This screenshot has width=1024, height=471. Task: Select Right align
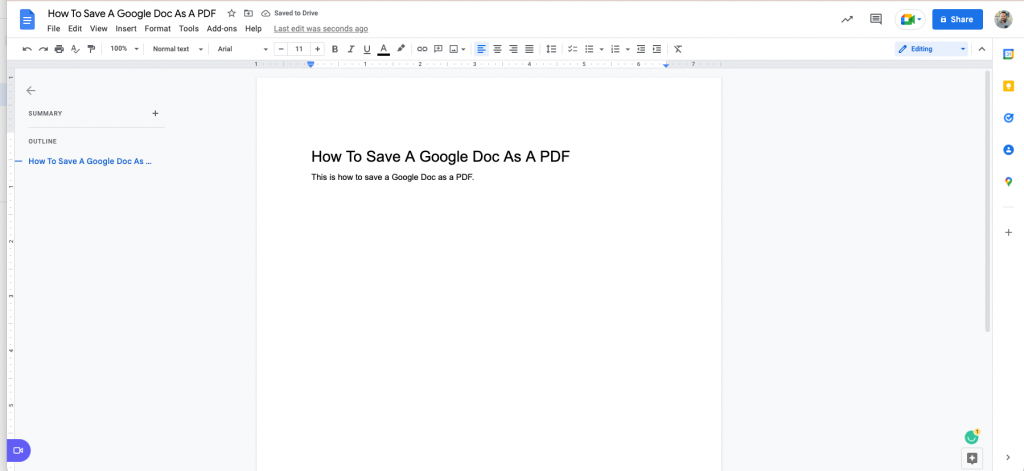click(x=513, y=49)
